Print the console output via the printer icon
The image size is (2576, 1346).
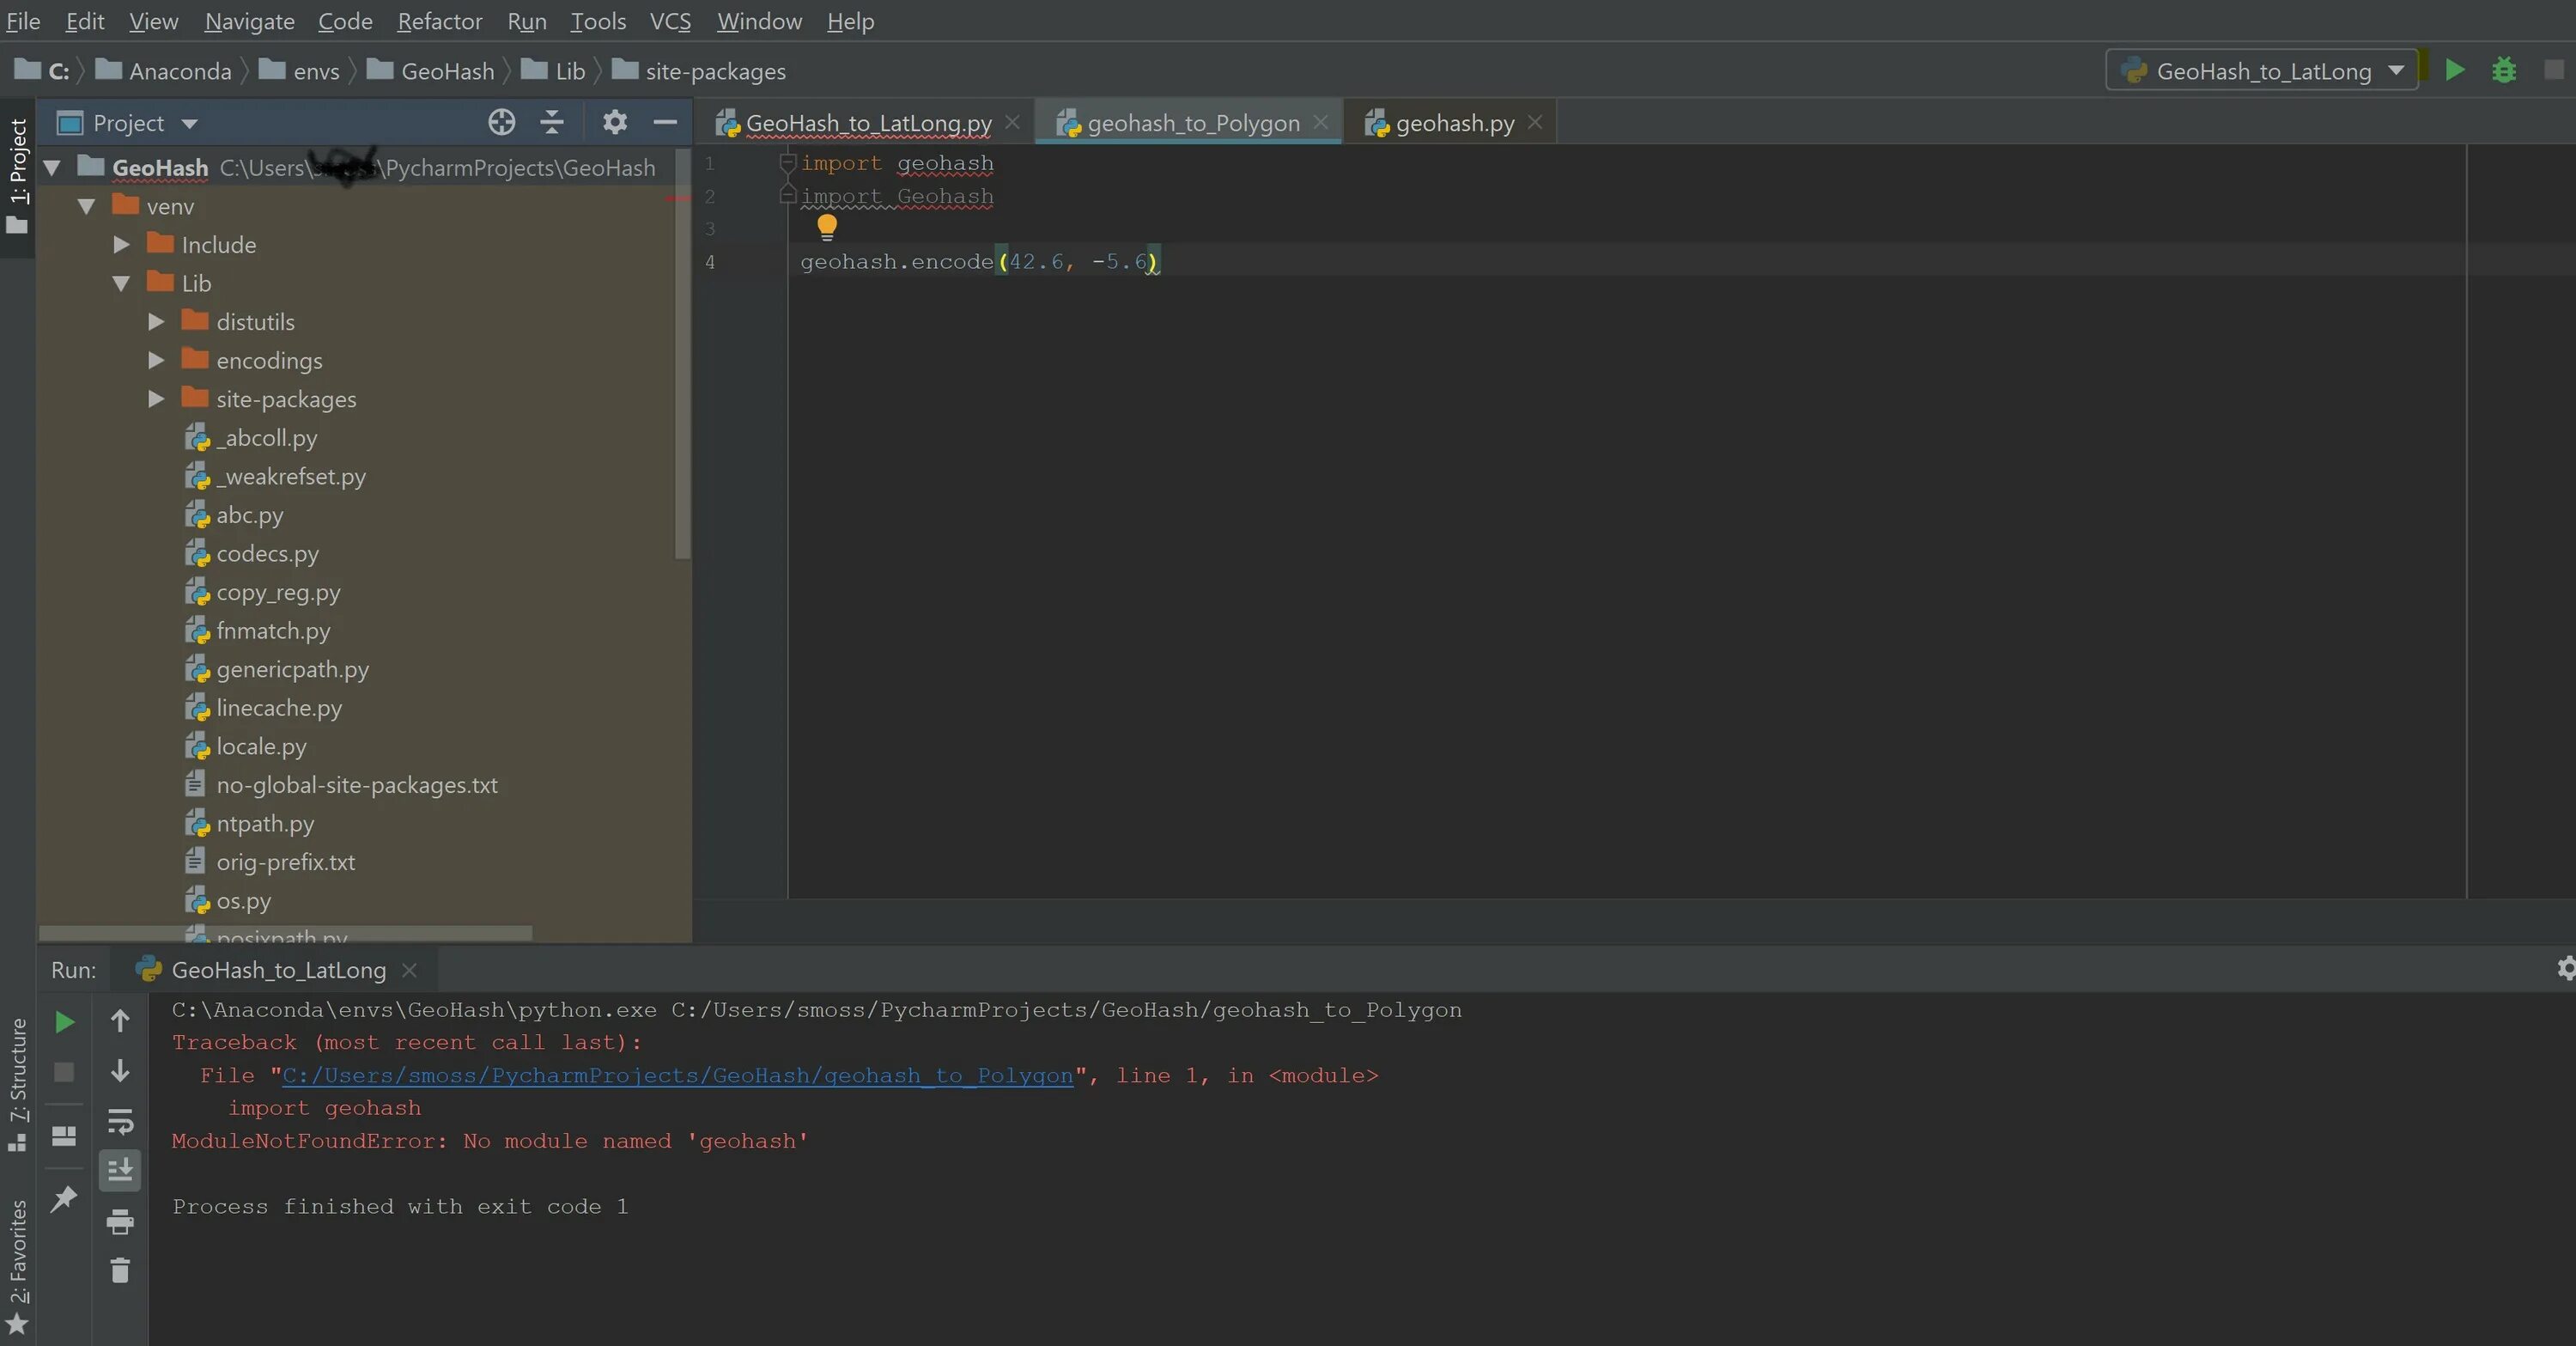120,1221
